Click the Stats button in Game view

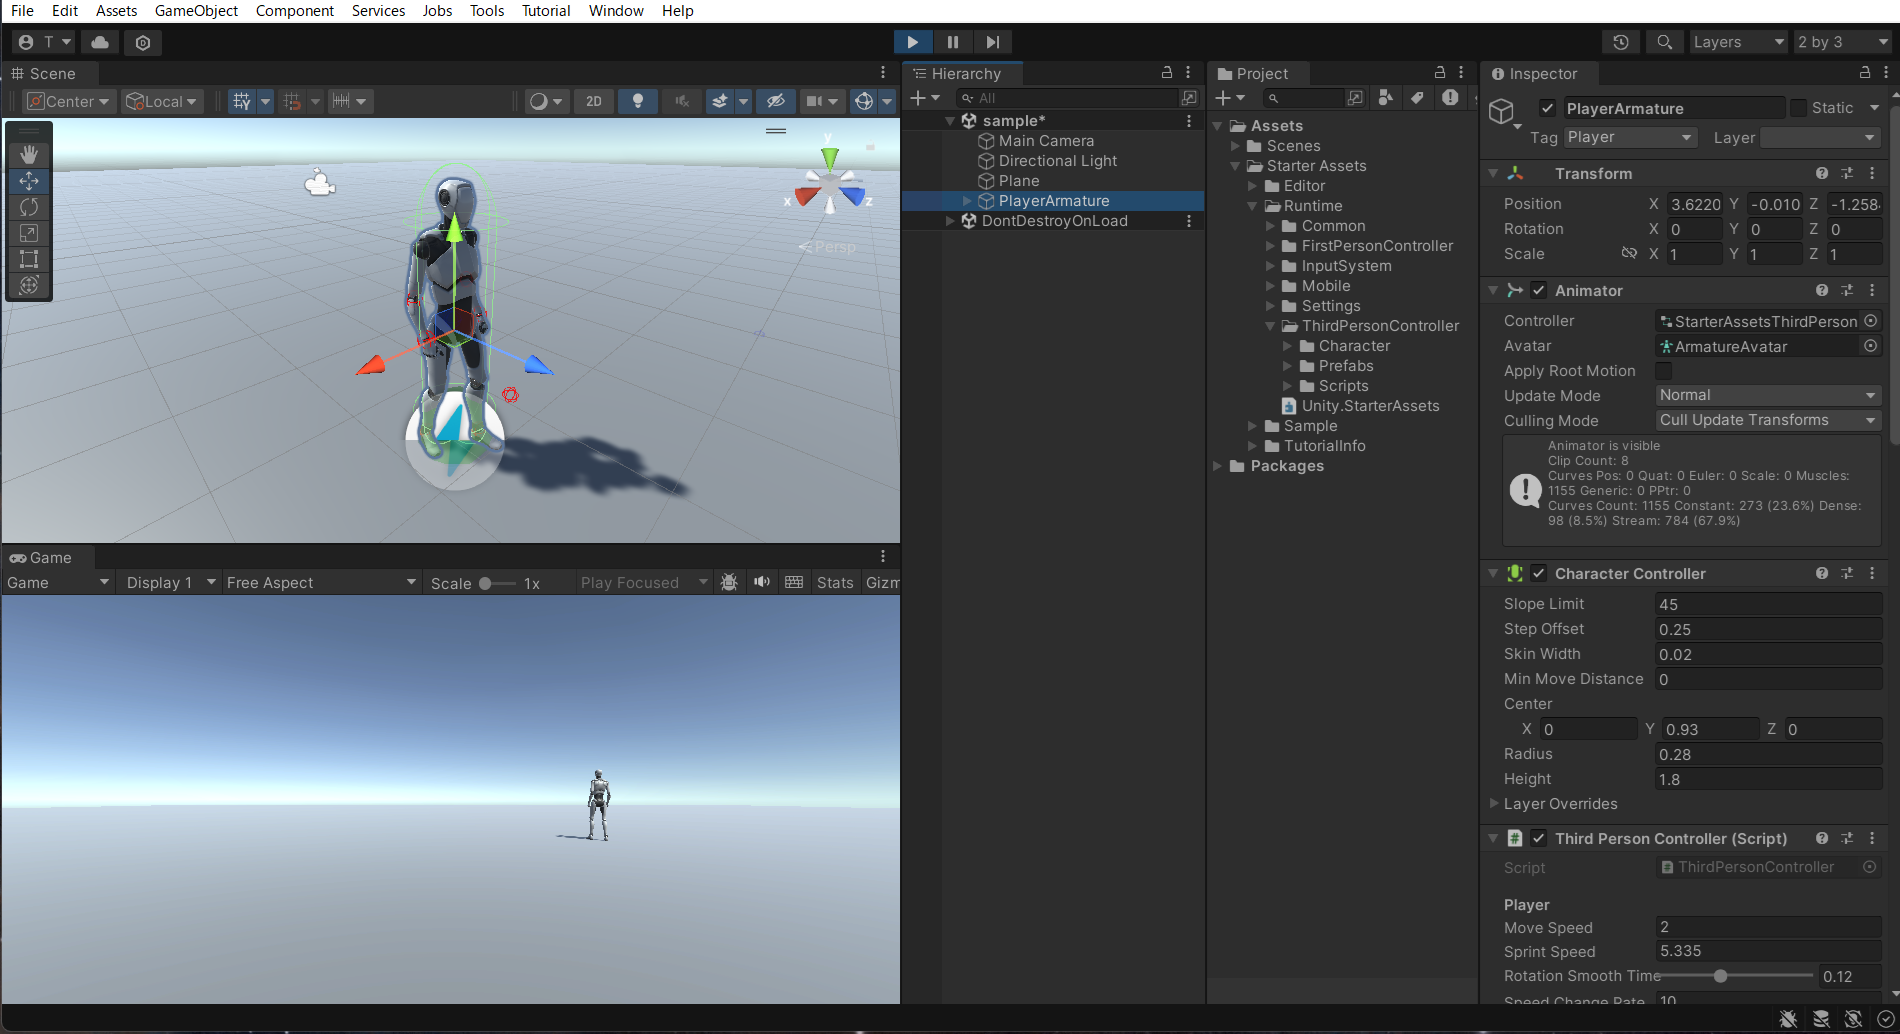coord(834,583)
